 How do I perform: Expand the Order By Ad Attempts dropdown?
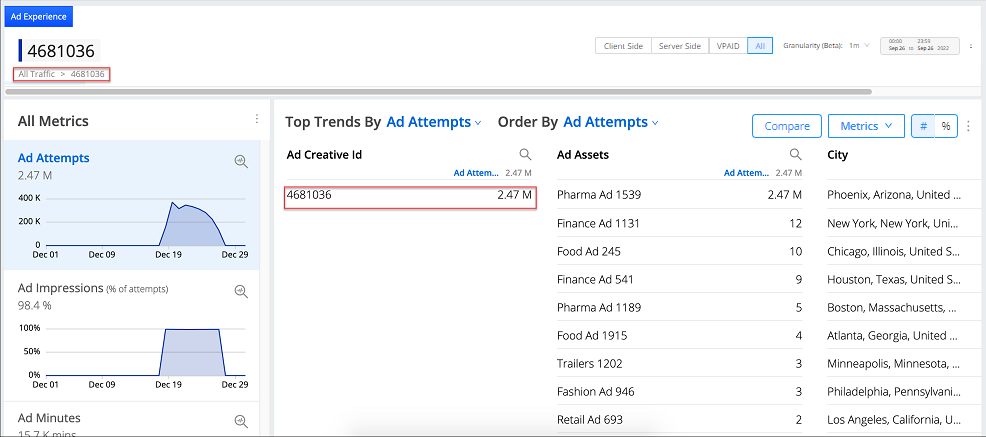(x=610, y=122)
